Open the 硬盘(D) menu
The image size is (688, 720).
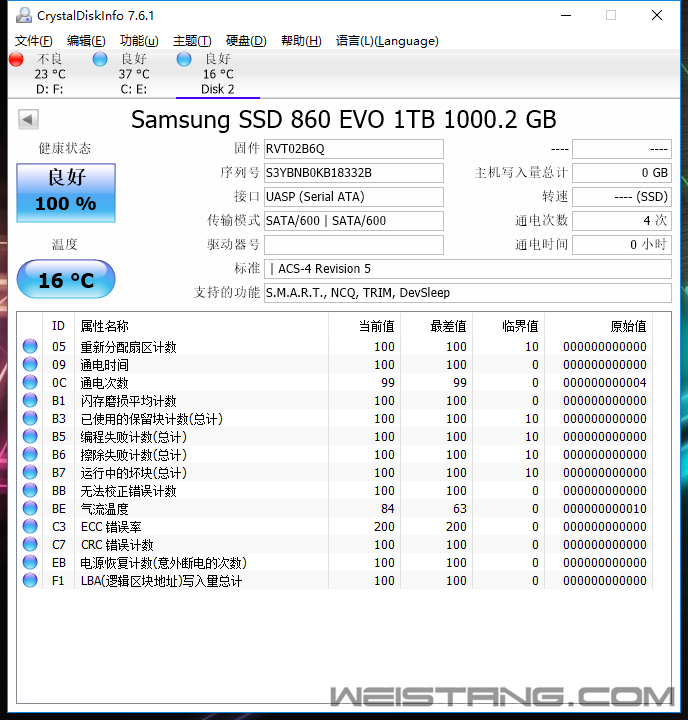tap(246, 41)
